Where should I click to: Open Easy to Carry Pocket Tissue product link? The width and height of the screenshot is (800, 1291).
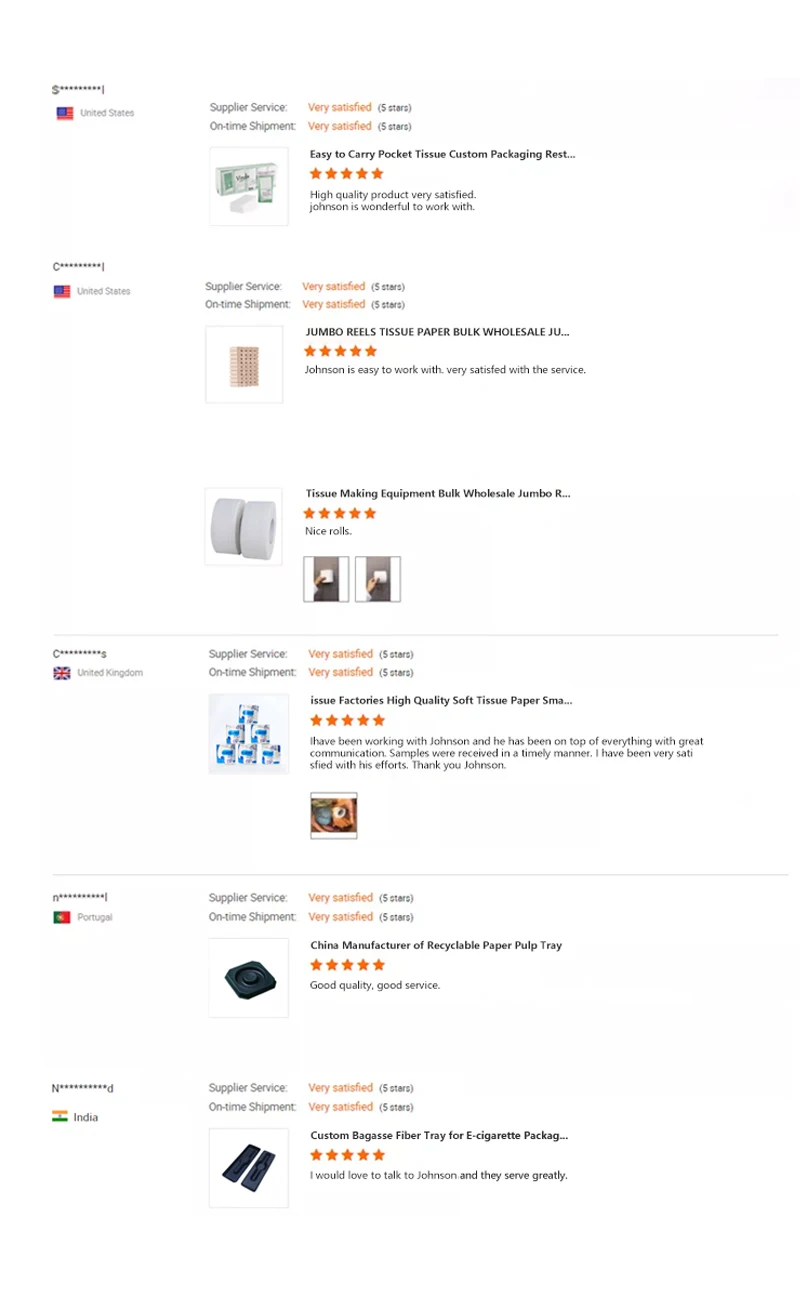coord(442,154)
